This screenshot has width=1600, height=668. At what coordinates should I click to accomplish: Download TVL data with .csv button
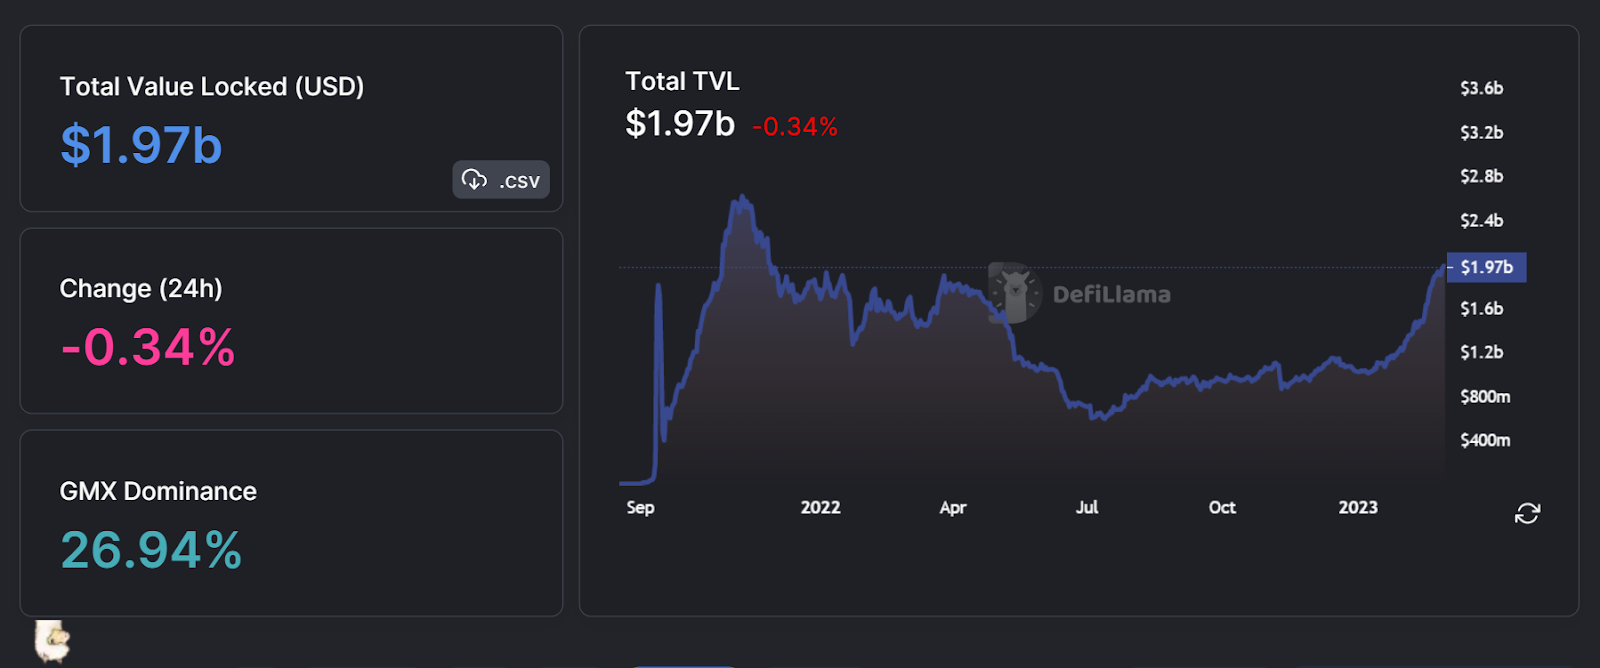[x=501, y=180]
